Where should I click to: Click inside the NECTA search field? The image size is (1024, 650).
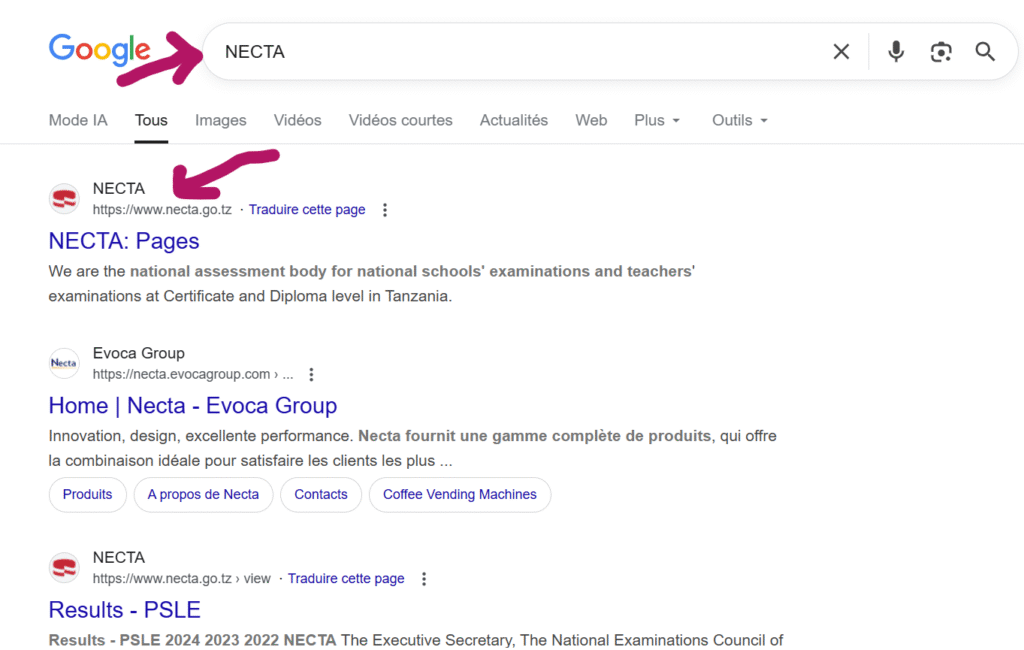pos(500,52)
